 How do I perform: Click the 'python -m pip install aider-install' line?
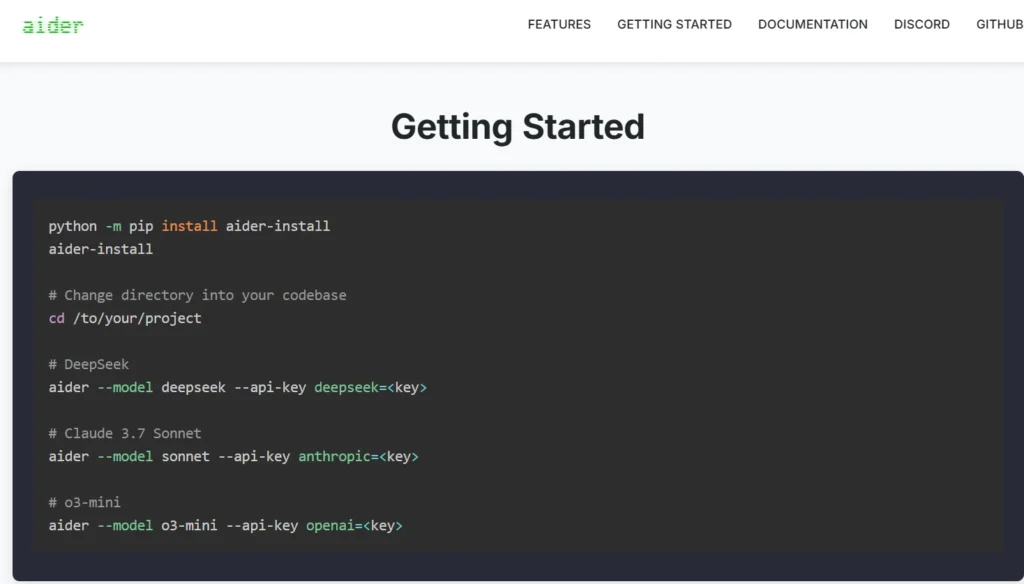click(189, 226)
